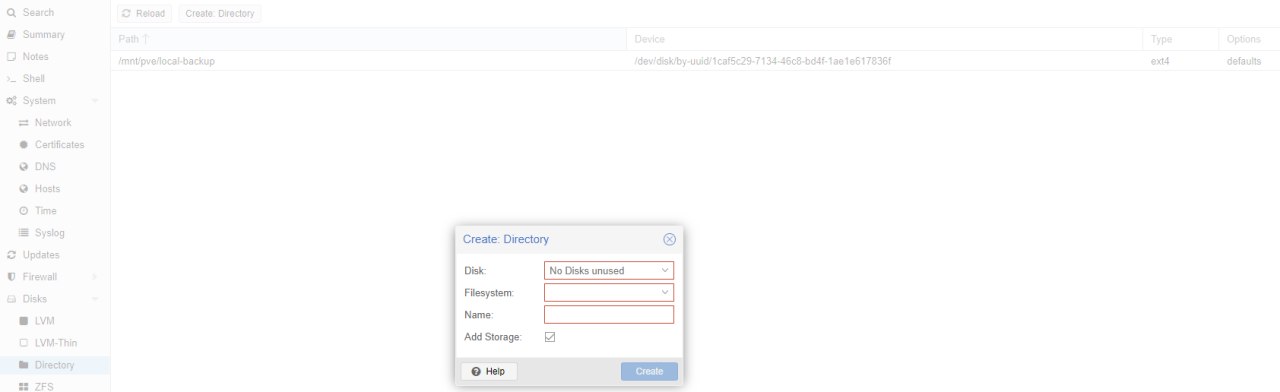Click the Disks drive icon
The height and width of the screenshot is (392, 1280).
coord(11,299)
